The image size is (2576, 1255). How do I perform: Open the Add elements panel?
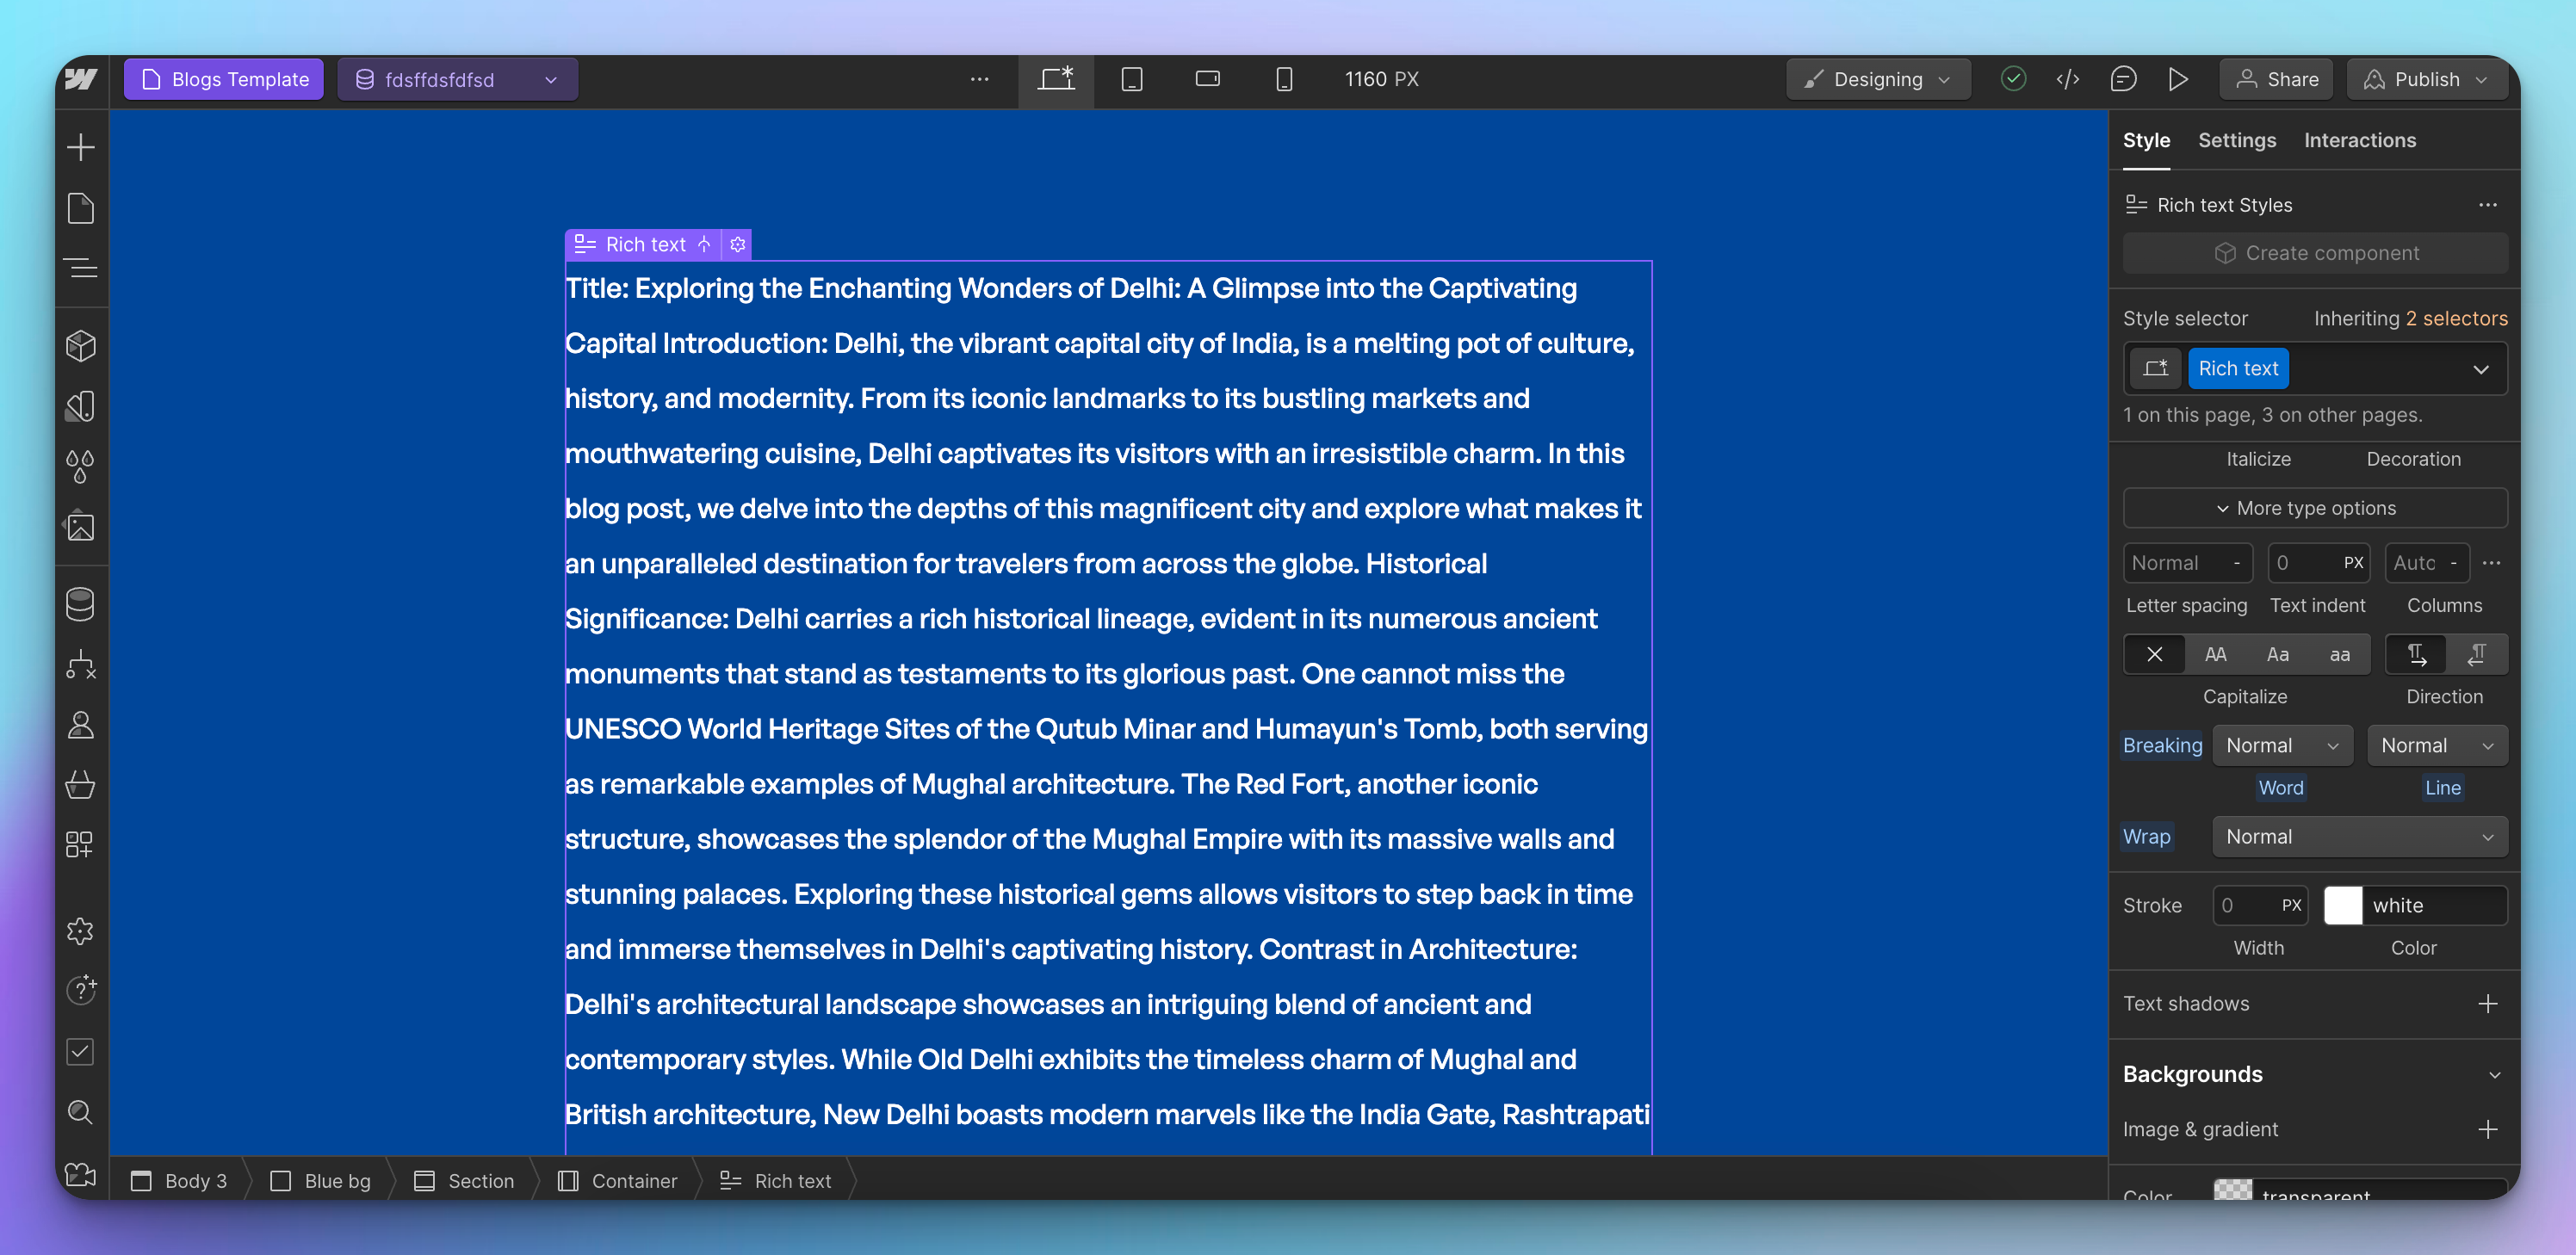[81, 147]
